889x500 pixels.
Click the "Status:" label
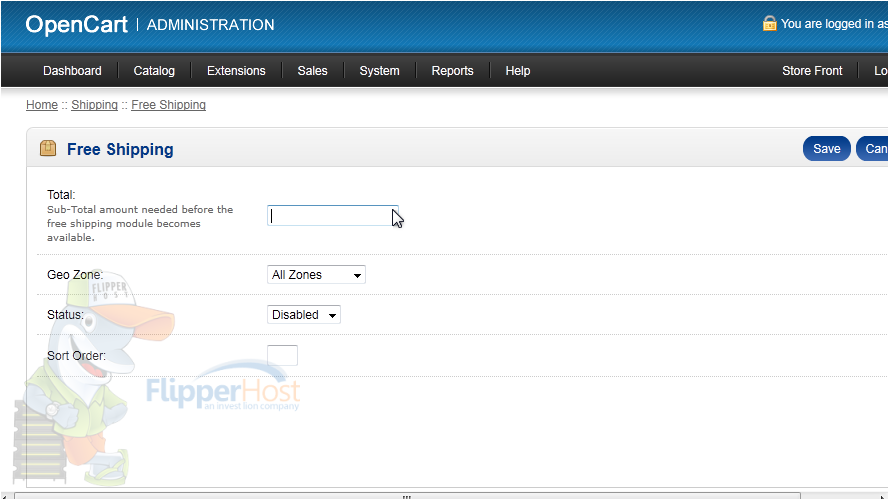point(65,315)
